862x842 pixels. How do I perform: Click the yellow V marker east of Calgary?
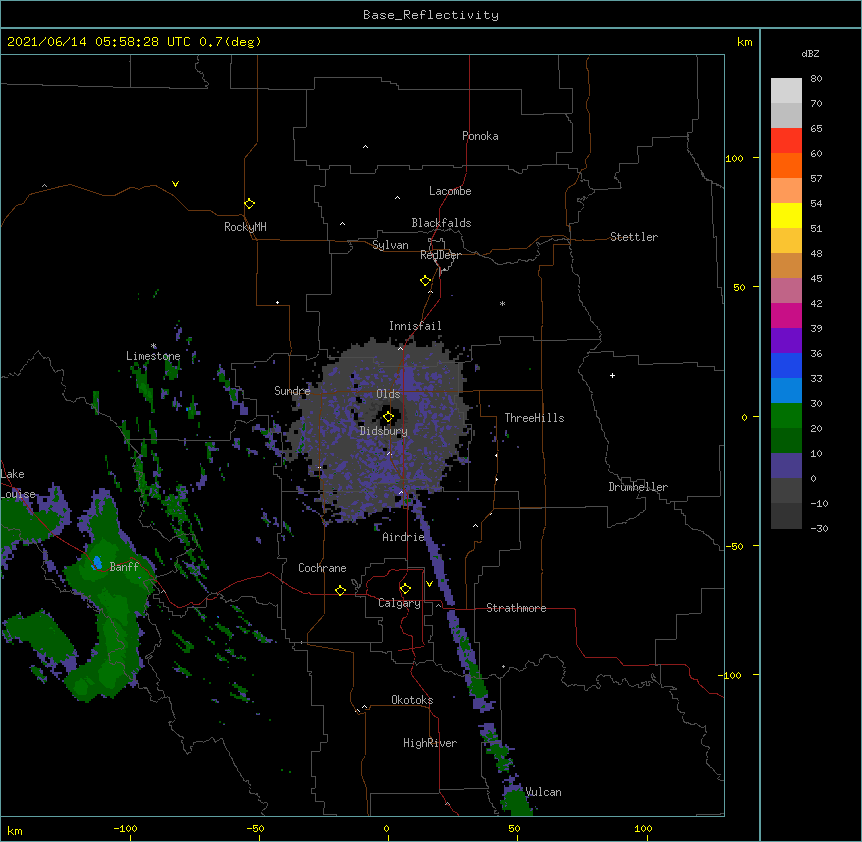point(429,584)
